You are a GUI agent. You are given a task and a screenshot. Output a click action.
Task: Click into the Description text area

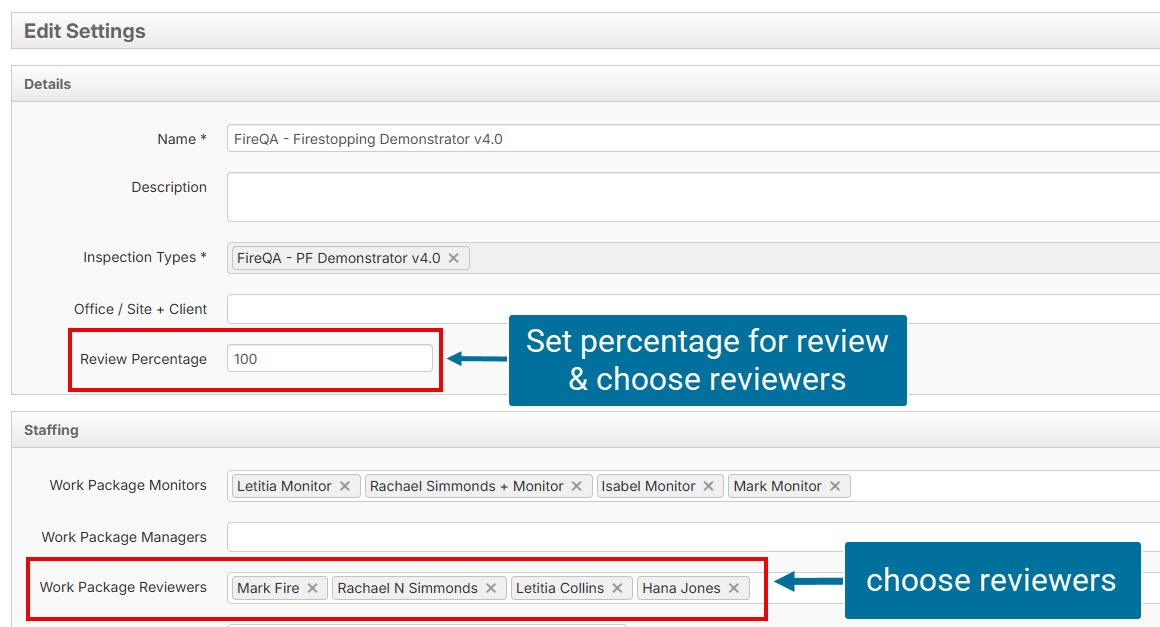click(x=690, y=197)
